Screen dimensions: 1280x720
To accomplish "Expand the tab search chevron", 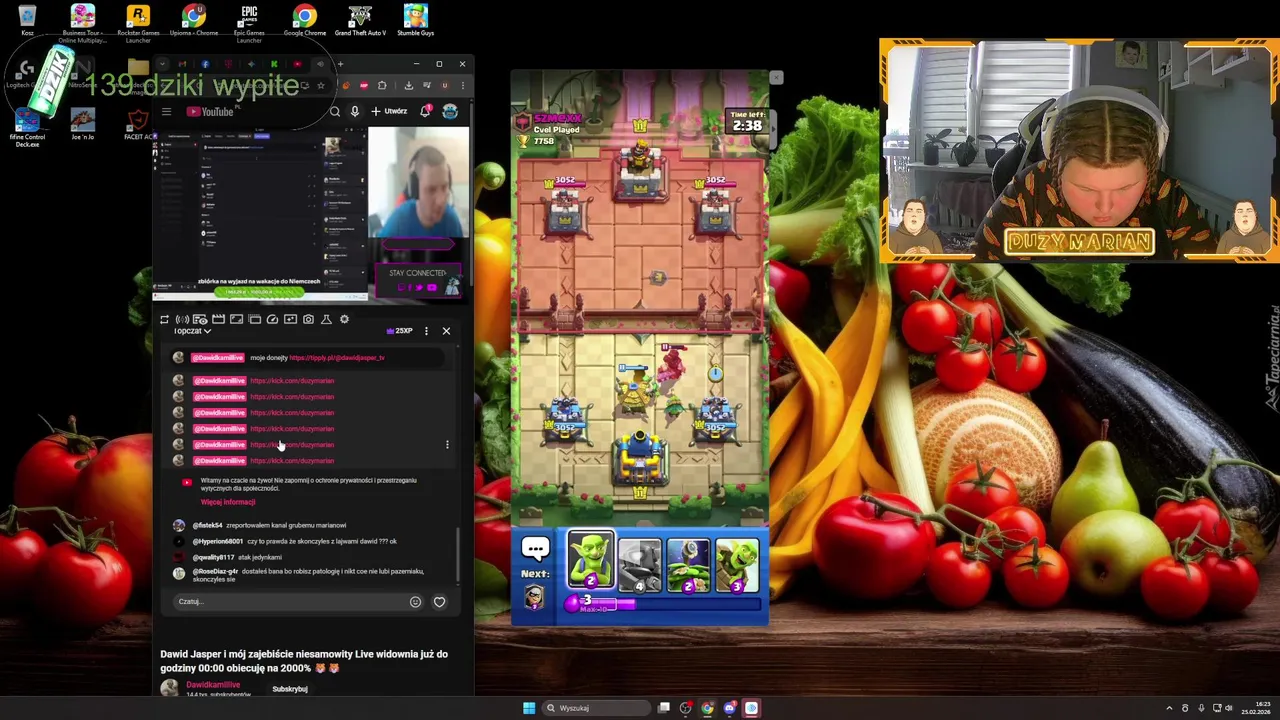I will [162, 64].
